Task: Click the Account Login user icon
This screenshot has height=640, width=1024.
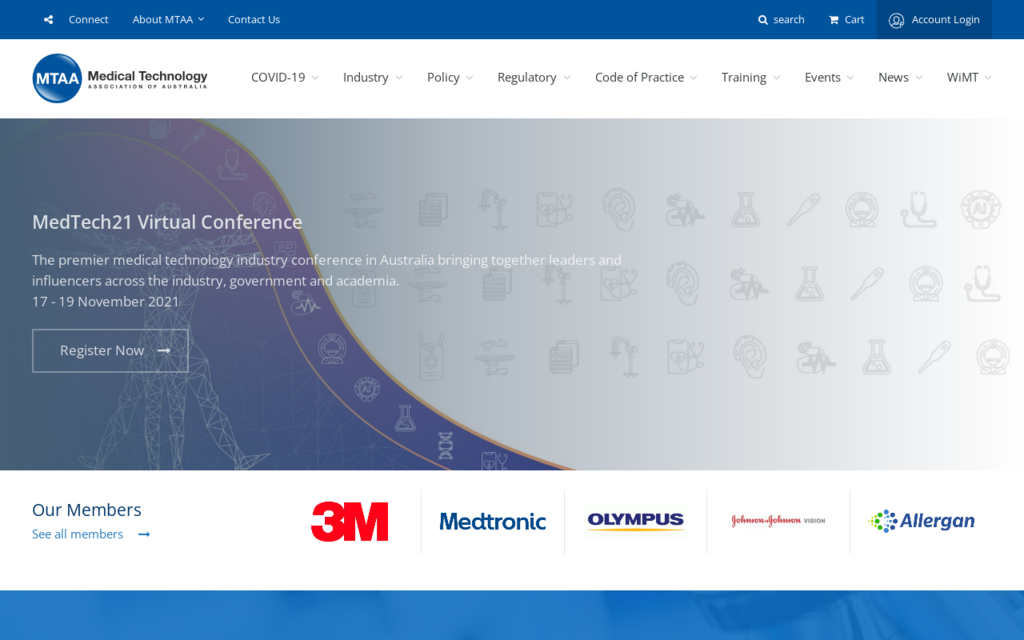Action: click(898, 19)
